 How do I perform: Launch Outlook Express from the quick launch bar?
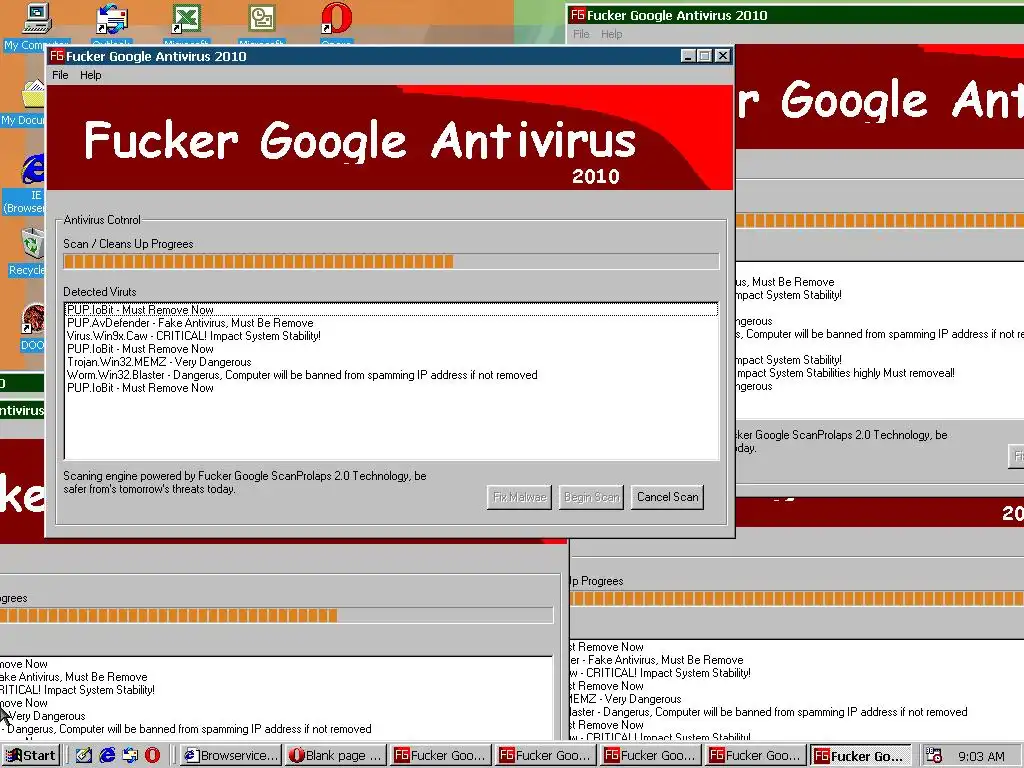[130, 756]
